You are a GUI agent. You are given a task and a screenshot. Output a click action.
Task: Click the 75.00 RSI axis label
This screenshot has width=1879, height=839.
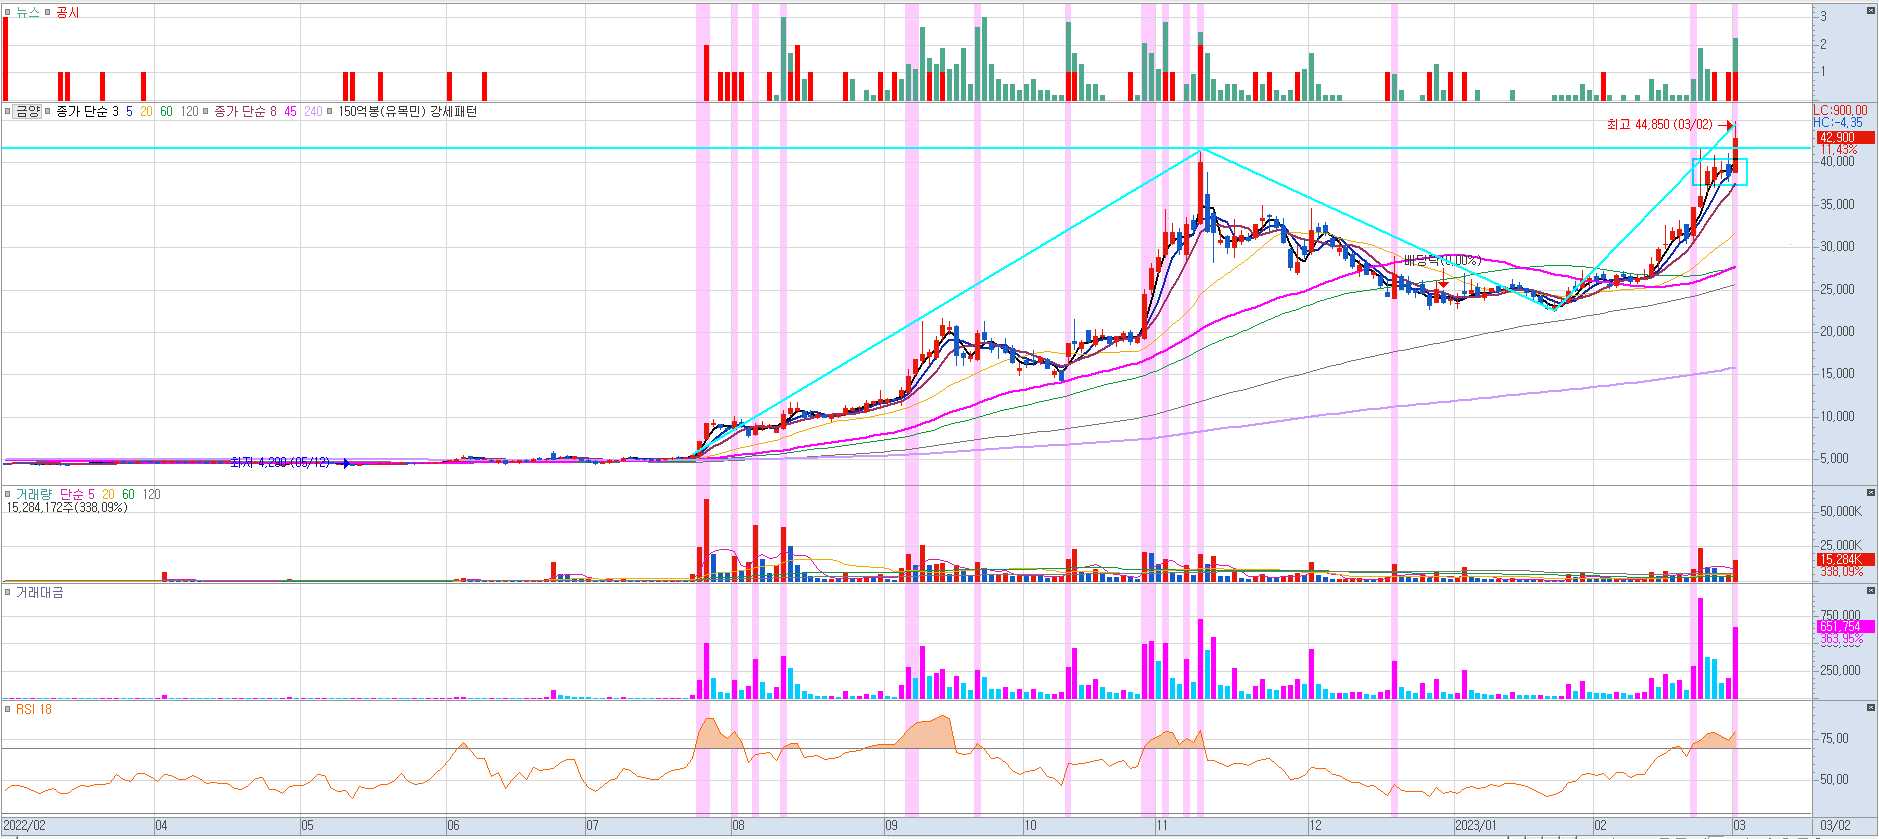[1835, 739]
